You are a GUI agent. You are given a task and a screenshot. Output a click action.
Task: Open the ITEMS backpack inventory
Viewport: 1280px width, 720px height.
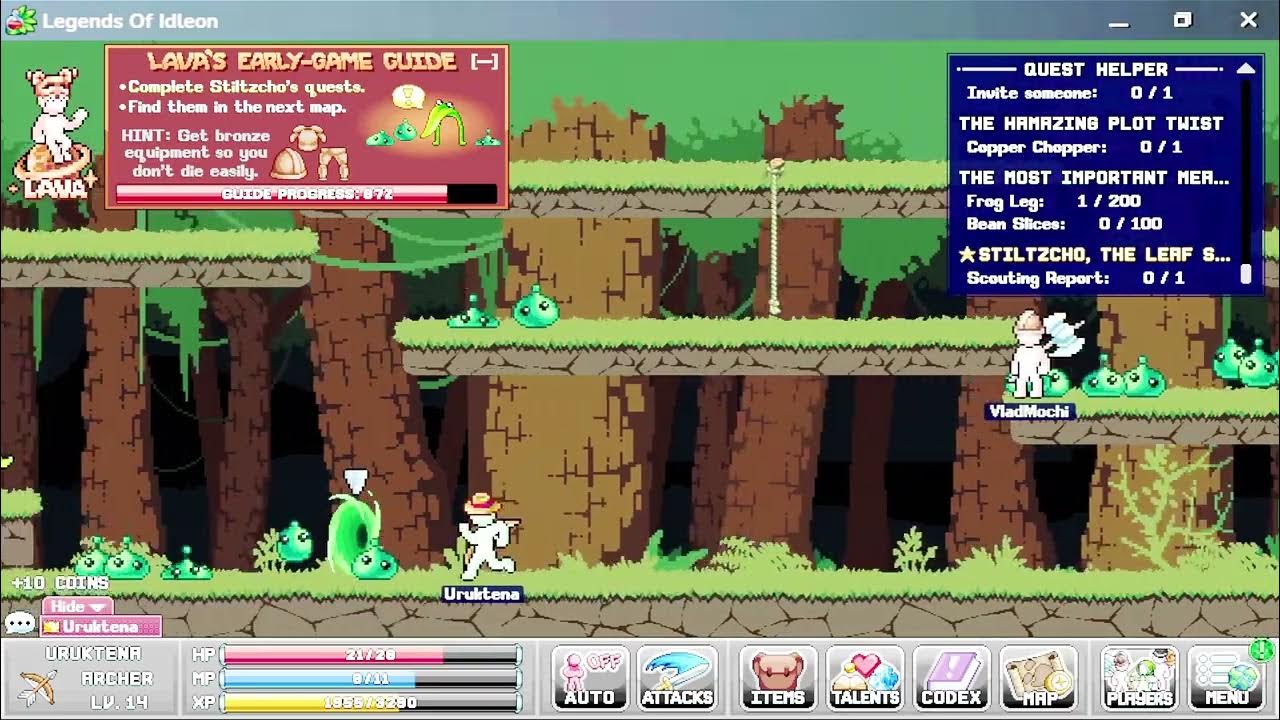778,678
